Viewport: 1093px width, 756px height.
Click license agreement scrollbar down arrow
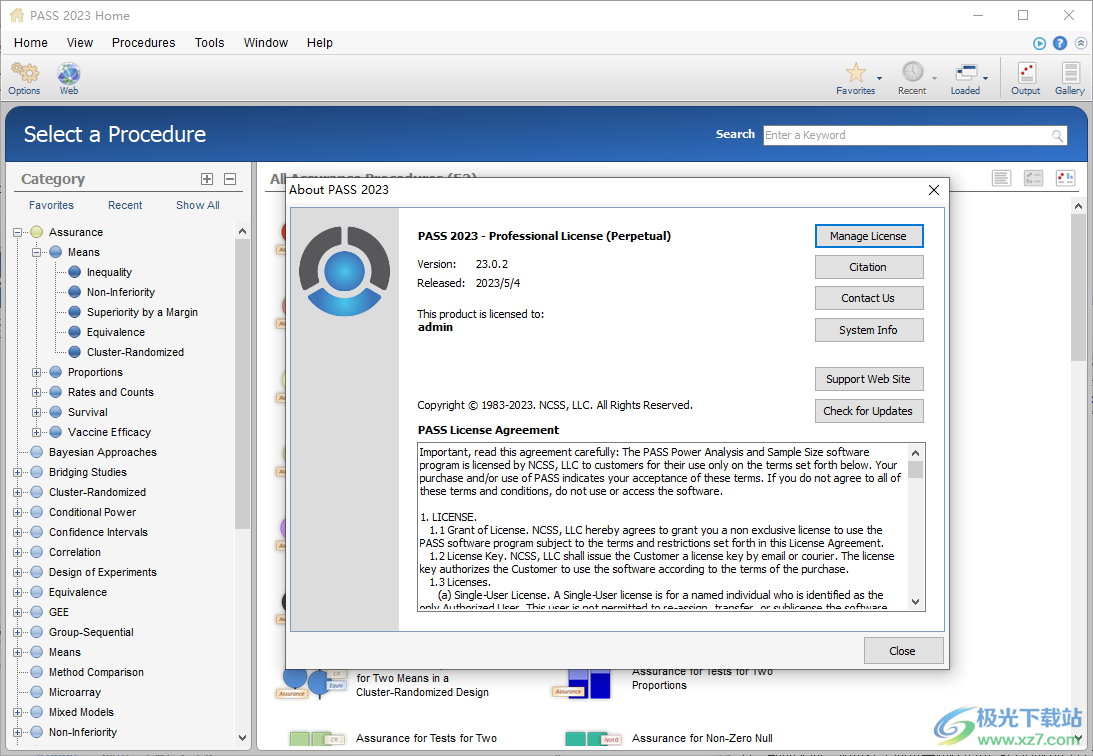(916, 602)
